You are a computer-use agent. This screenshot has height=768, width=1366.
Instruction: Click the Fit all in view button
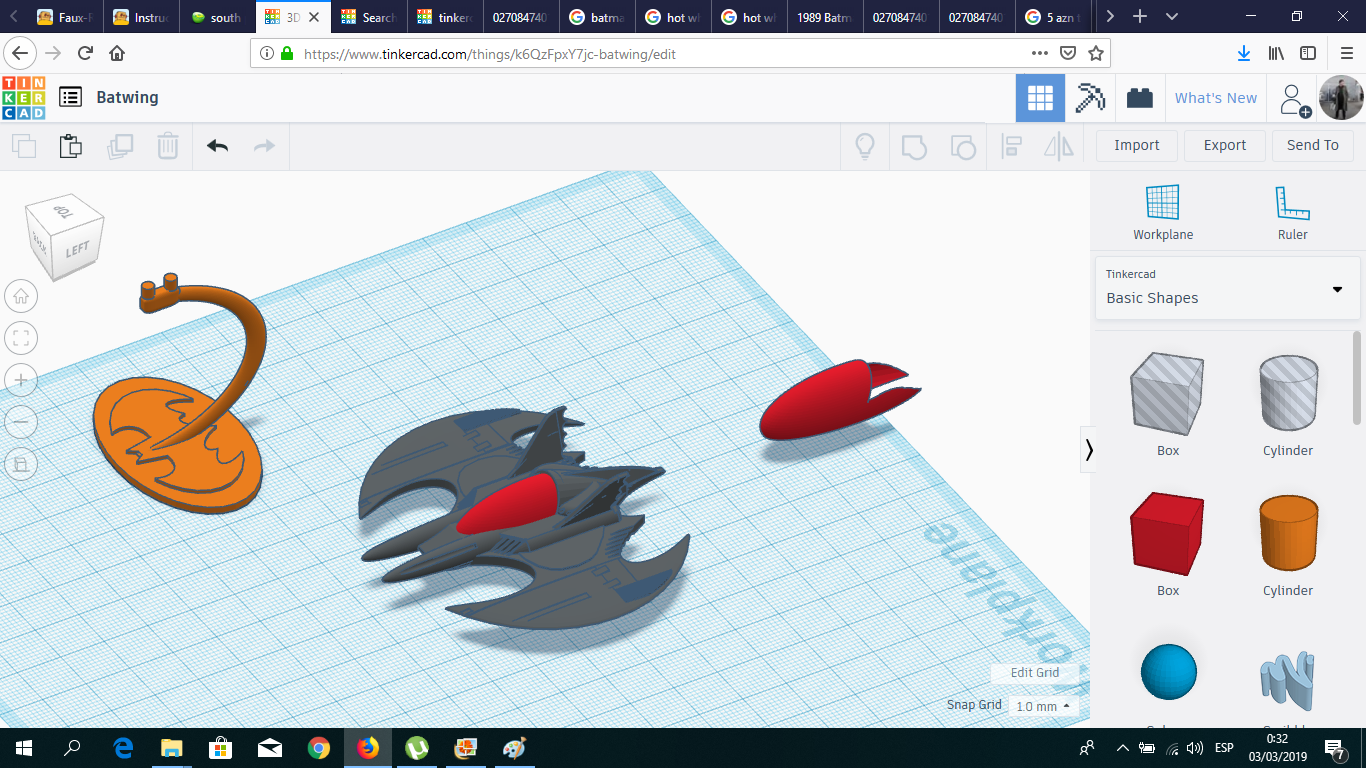tap(21, 338)
